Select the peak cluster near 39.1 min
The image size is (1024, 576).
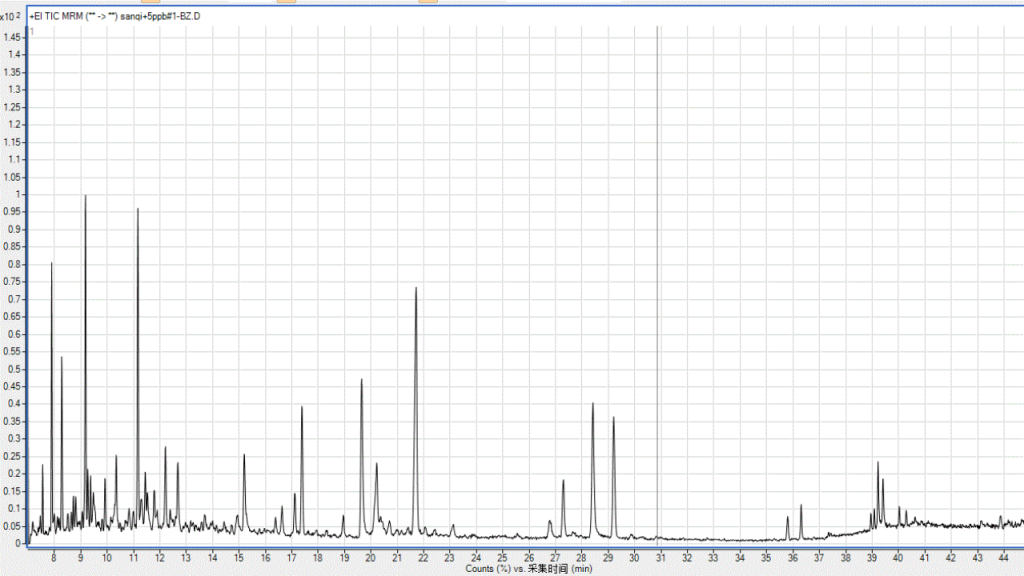[878, 464]
